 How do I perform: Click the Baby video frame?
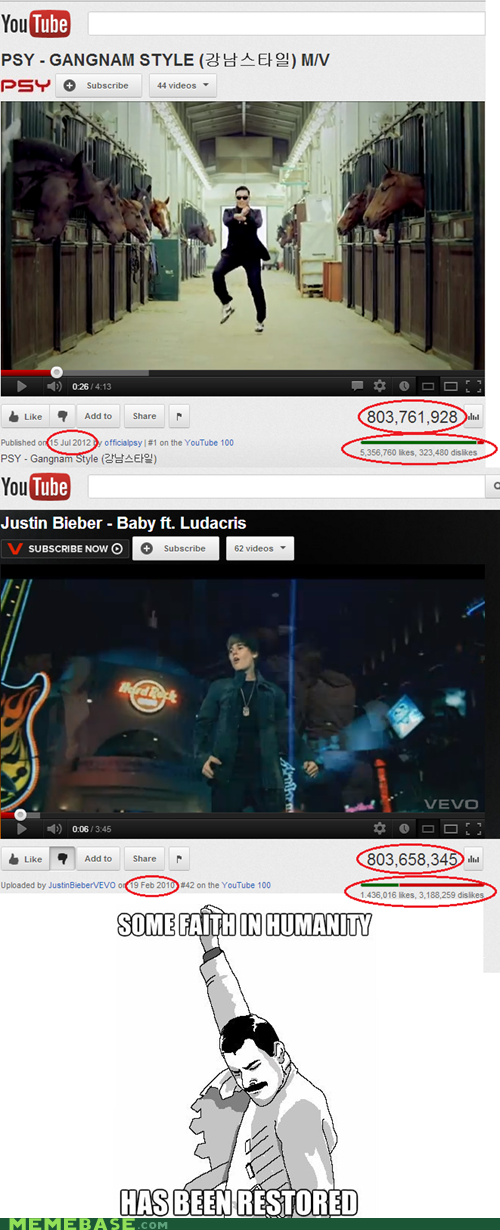242,695
